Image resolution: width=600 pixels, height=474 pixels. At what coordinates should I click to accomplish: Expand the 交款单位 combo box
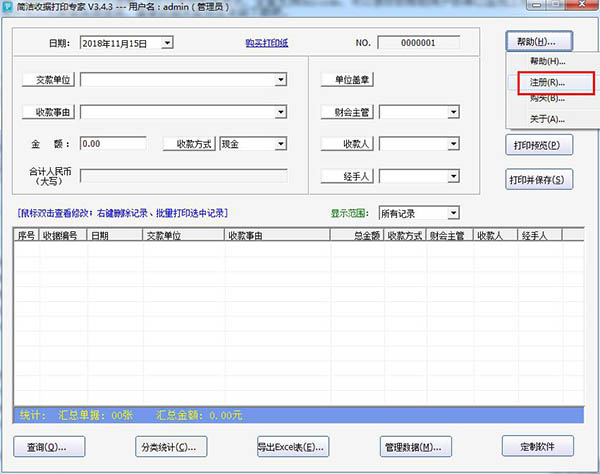click(281, 80)
